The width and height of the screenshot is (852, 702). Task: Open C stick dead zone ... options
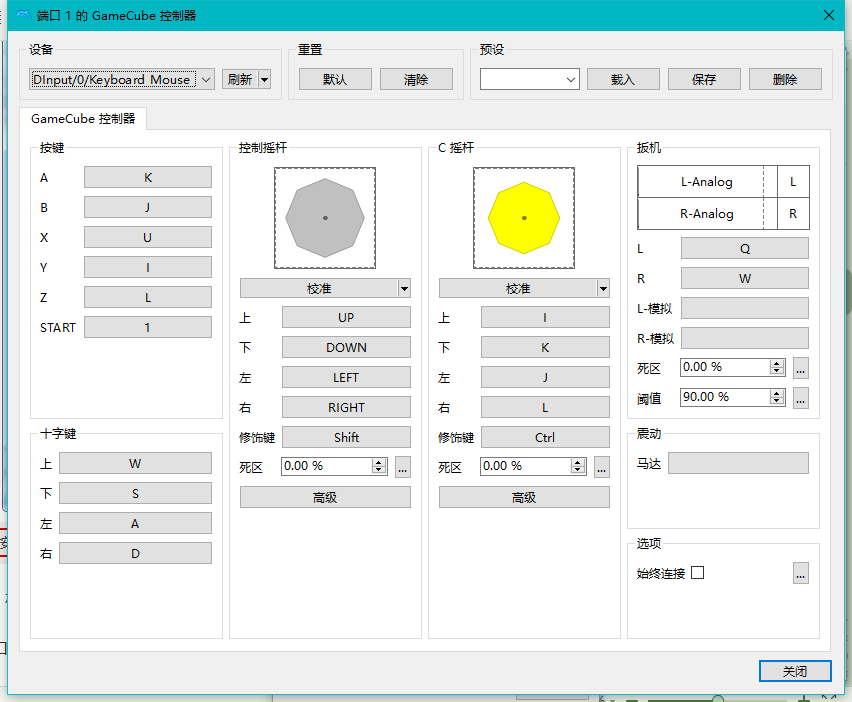(x=602, y=467)
